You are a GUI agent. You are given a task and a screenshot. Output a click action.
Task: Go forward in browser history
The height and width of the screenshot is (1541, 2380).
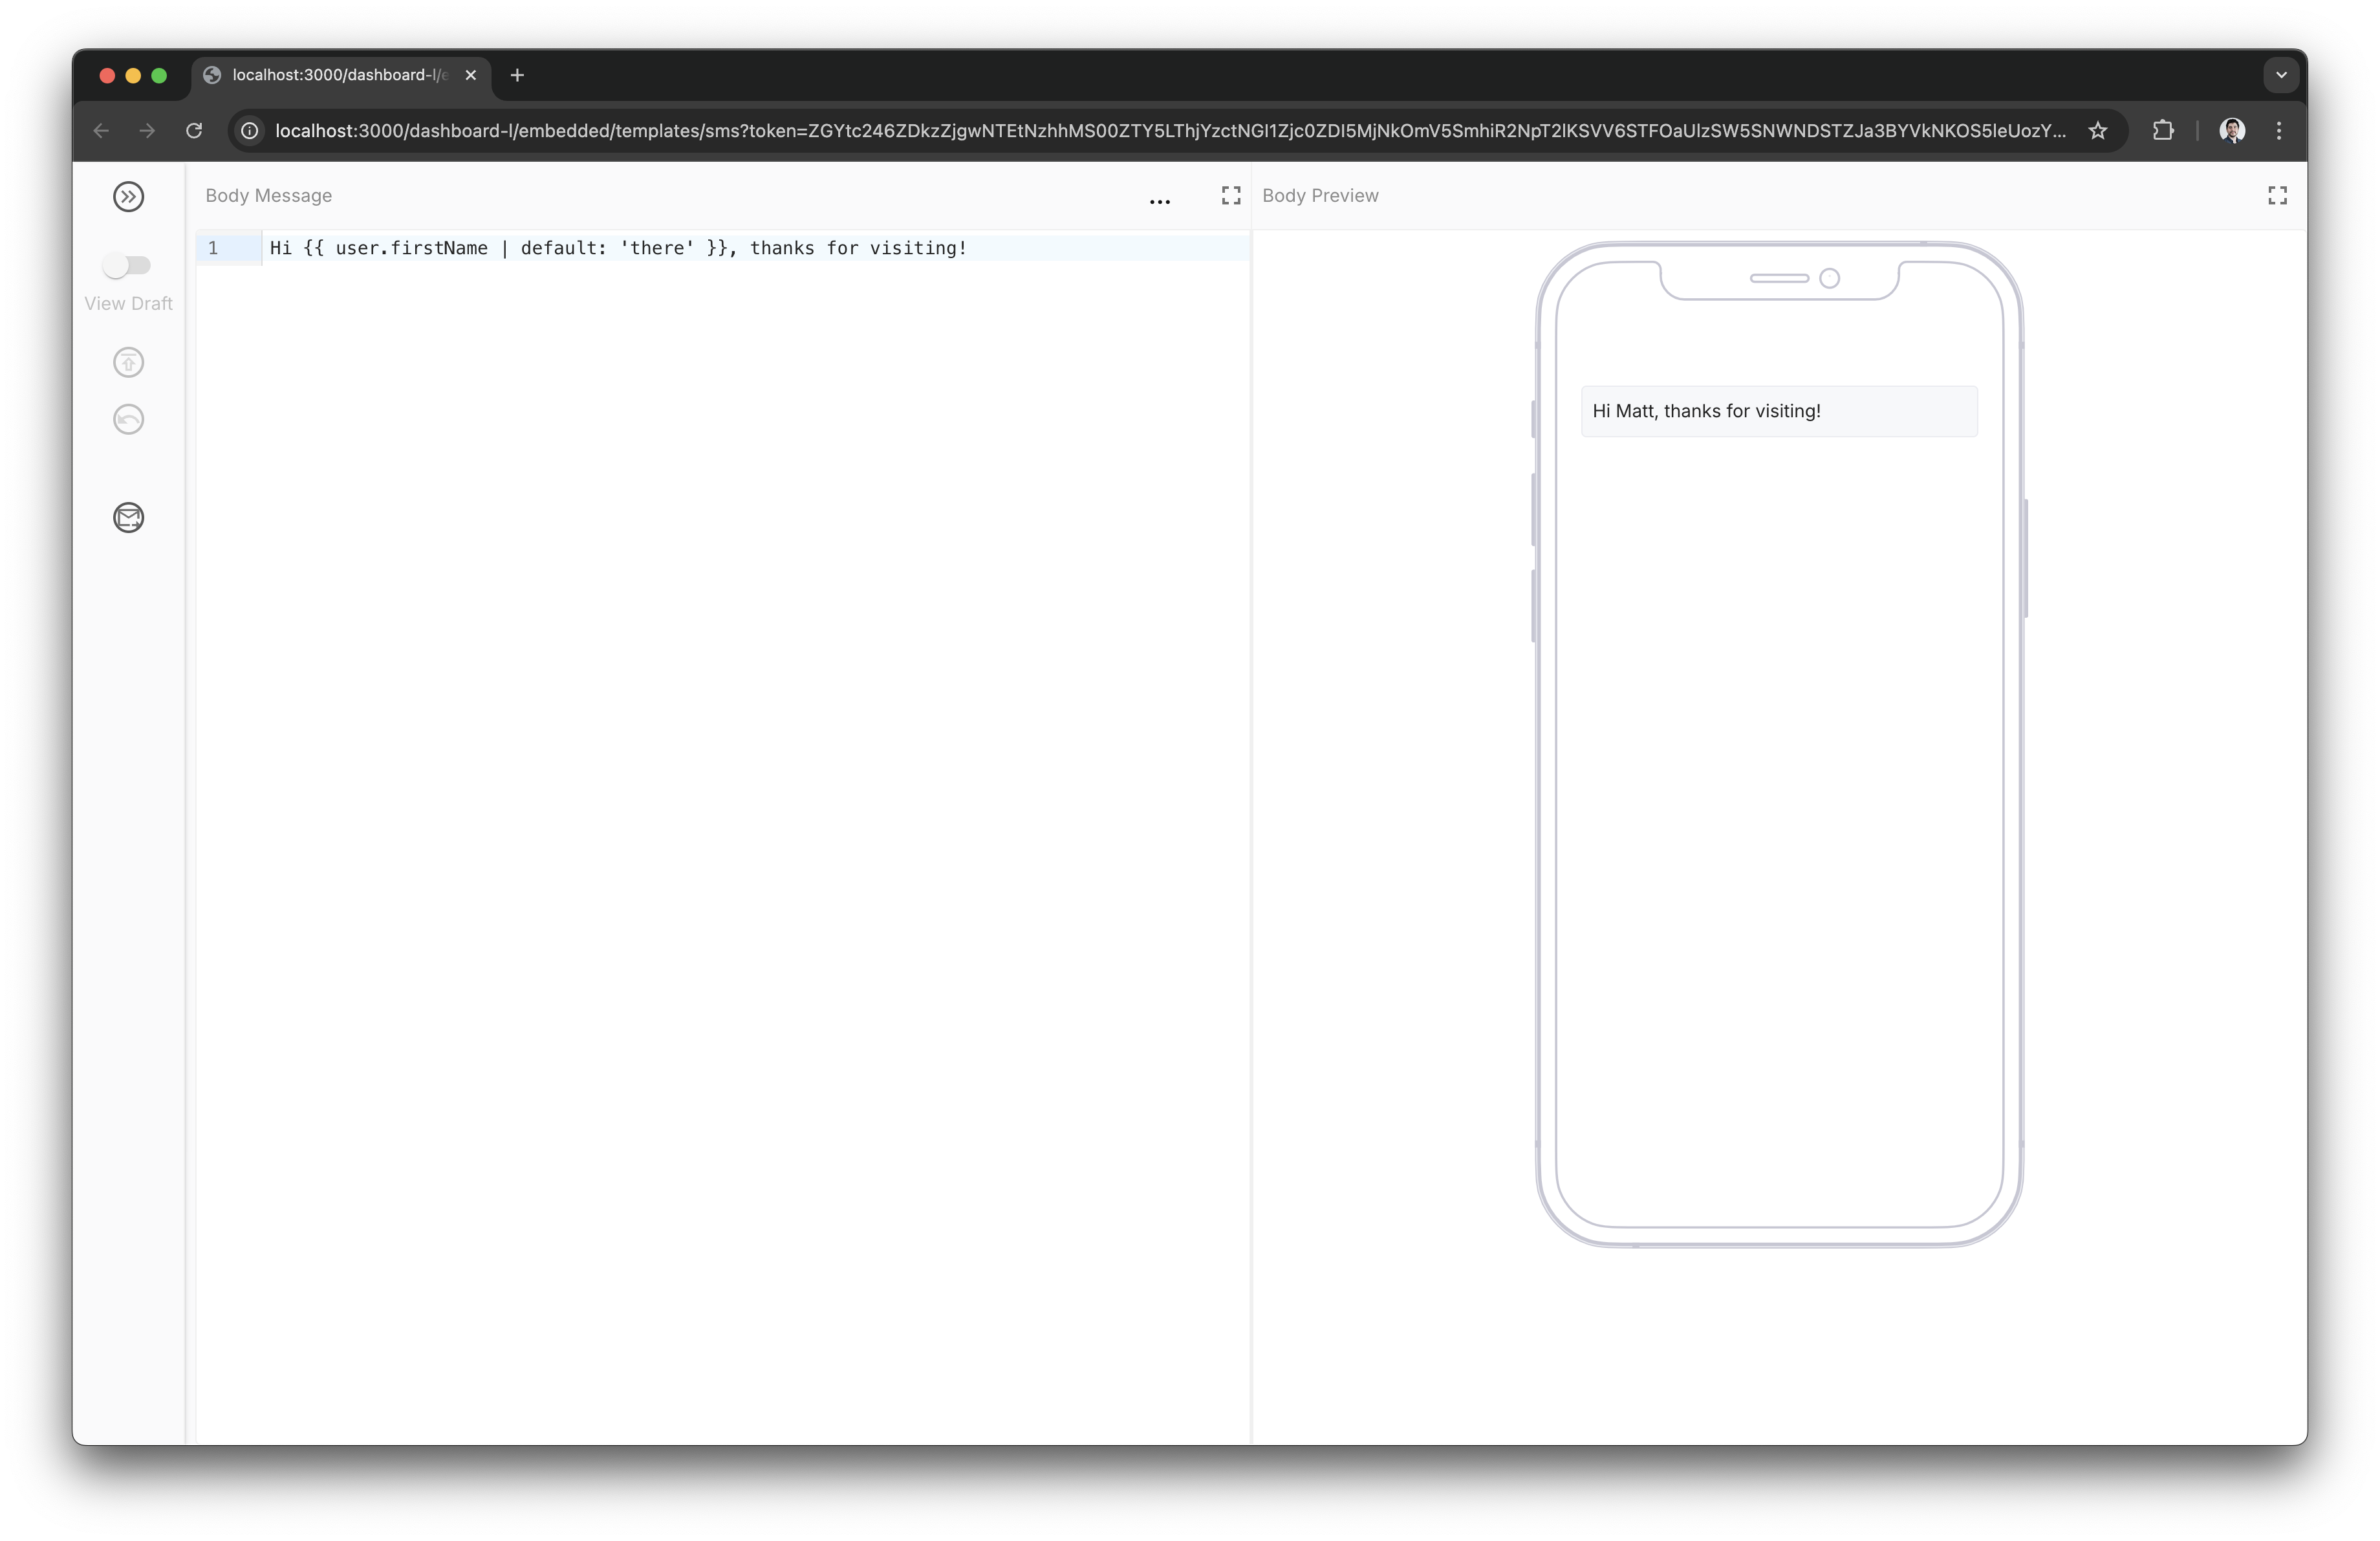(x=147, y=131)
